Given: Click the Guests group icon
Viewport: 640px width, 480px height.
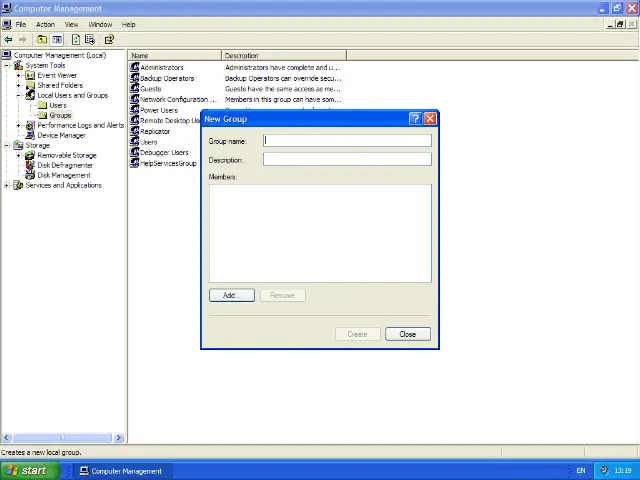Looking at the screenshot, I should 134,88.
